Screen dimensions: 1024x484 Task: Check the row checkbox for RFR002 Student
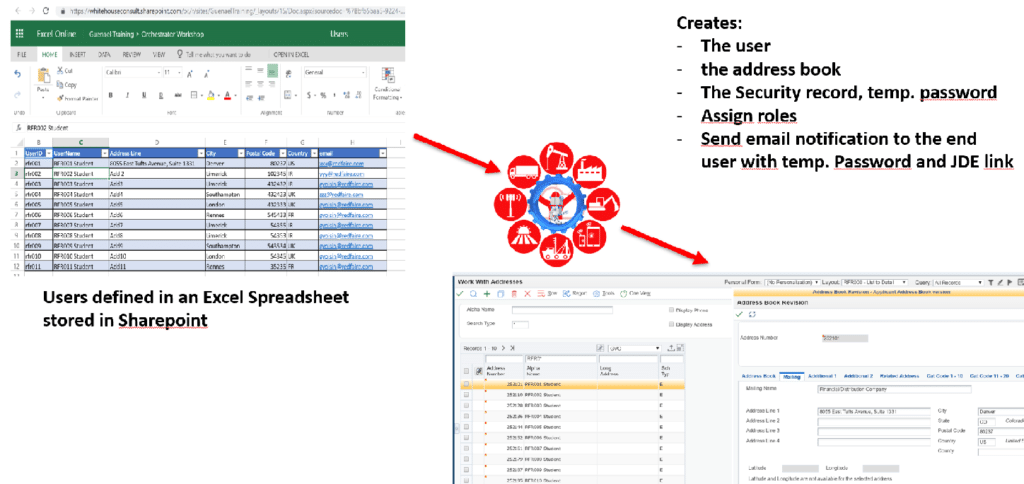466,395
